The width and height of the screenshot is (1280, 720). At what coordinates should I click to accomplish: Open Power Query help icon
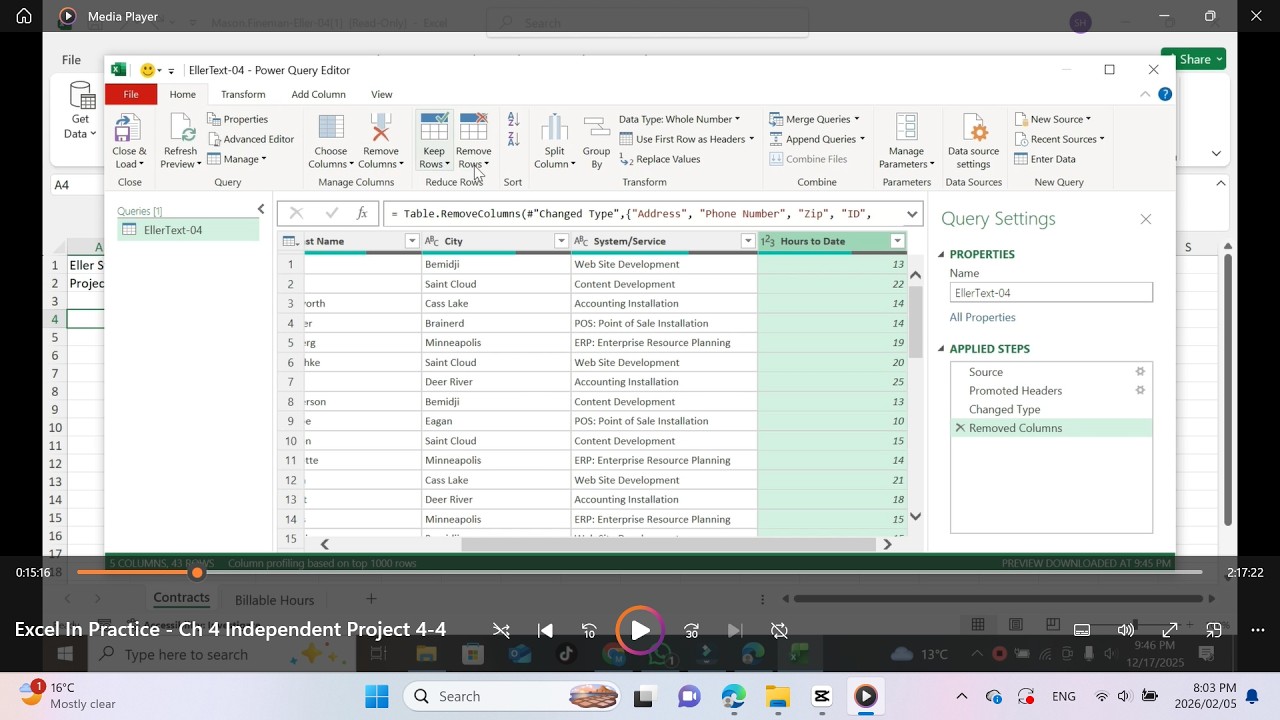point(1165,94)
